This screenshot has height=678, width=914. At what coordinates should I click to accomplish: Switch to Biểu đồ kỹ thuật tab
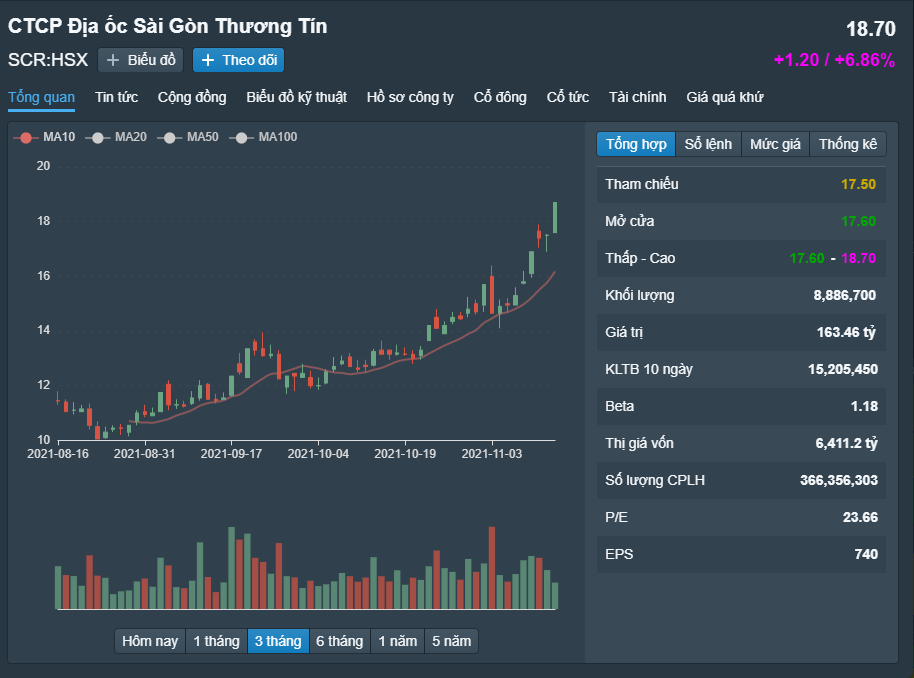click(296, 97)
